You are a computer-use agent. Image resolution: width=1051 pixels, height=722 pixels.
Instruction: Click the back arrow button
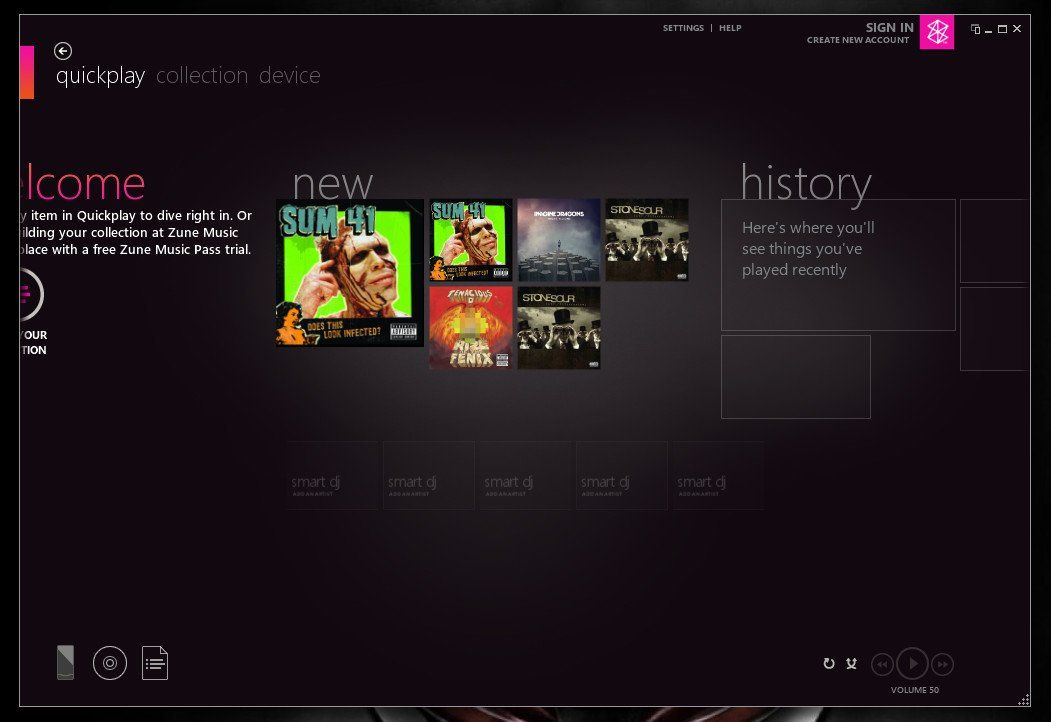point(63,51)
